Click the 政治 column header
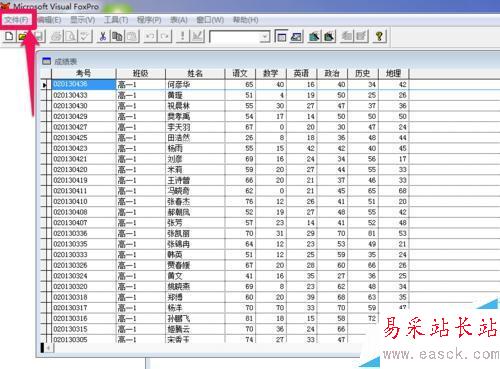The height and width of the screenshot is (369, 500). (332, 73)
